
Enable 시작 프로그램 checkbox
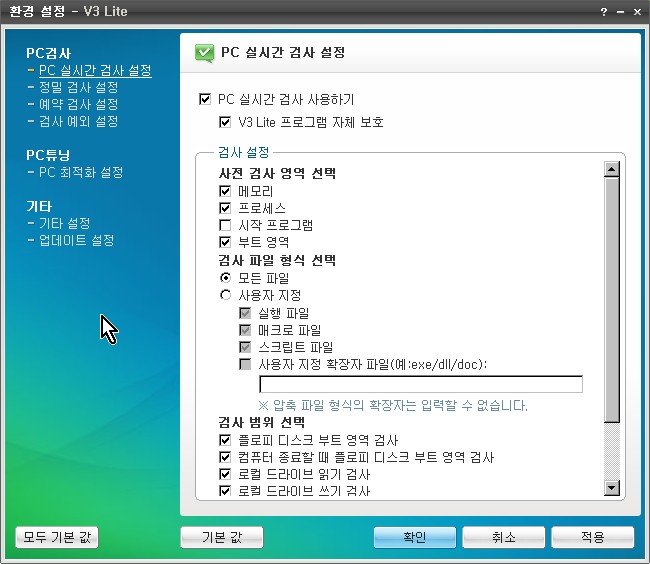225,225
